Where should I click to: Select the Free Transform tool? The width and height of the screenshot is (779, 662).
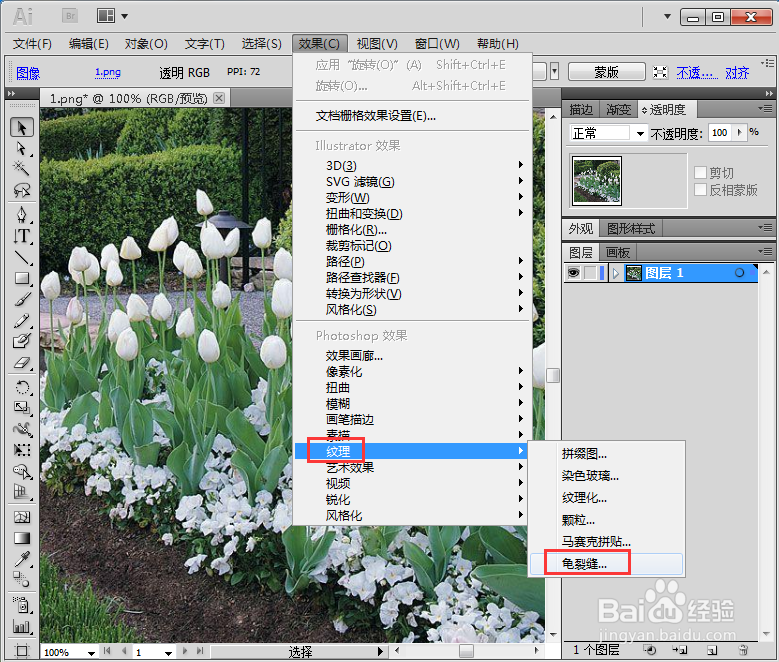click(21, 450)
